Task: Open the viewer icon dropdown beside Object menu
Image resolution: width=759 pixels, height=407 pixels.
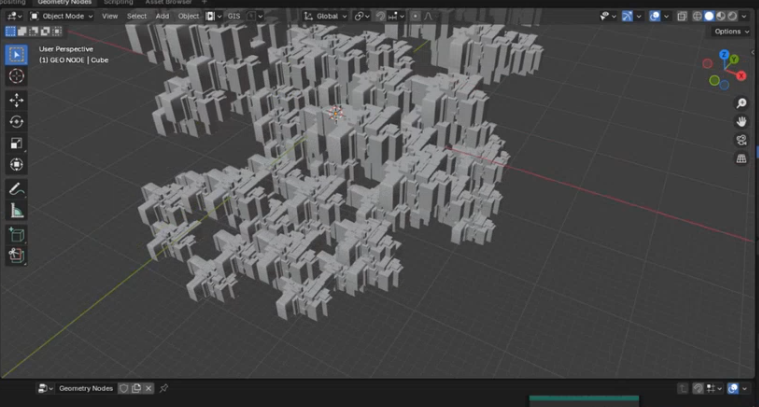Action: click(x=213, y=16)
